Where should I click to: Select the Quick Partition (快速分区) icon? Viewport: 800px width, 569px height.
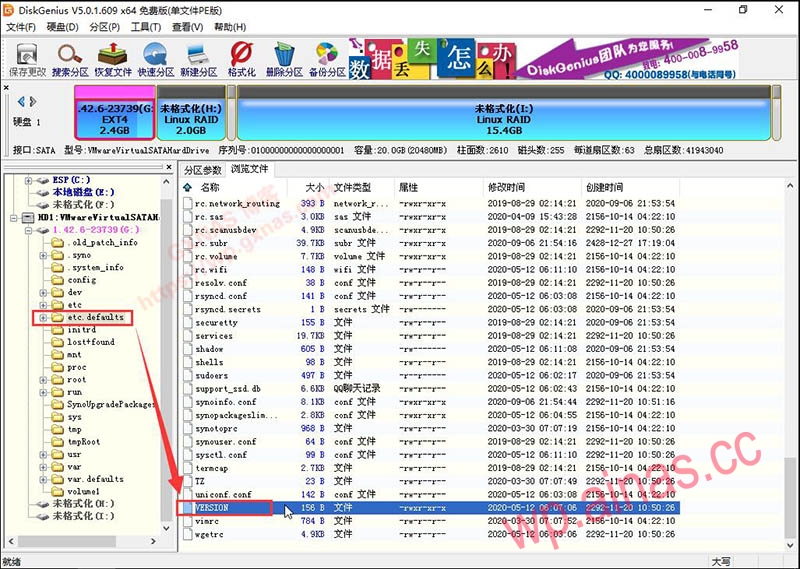pyautogui.click(x=156, y=60)
